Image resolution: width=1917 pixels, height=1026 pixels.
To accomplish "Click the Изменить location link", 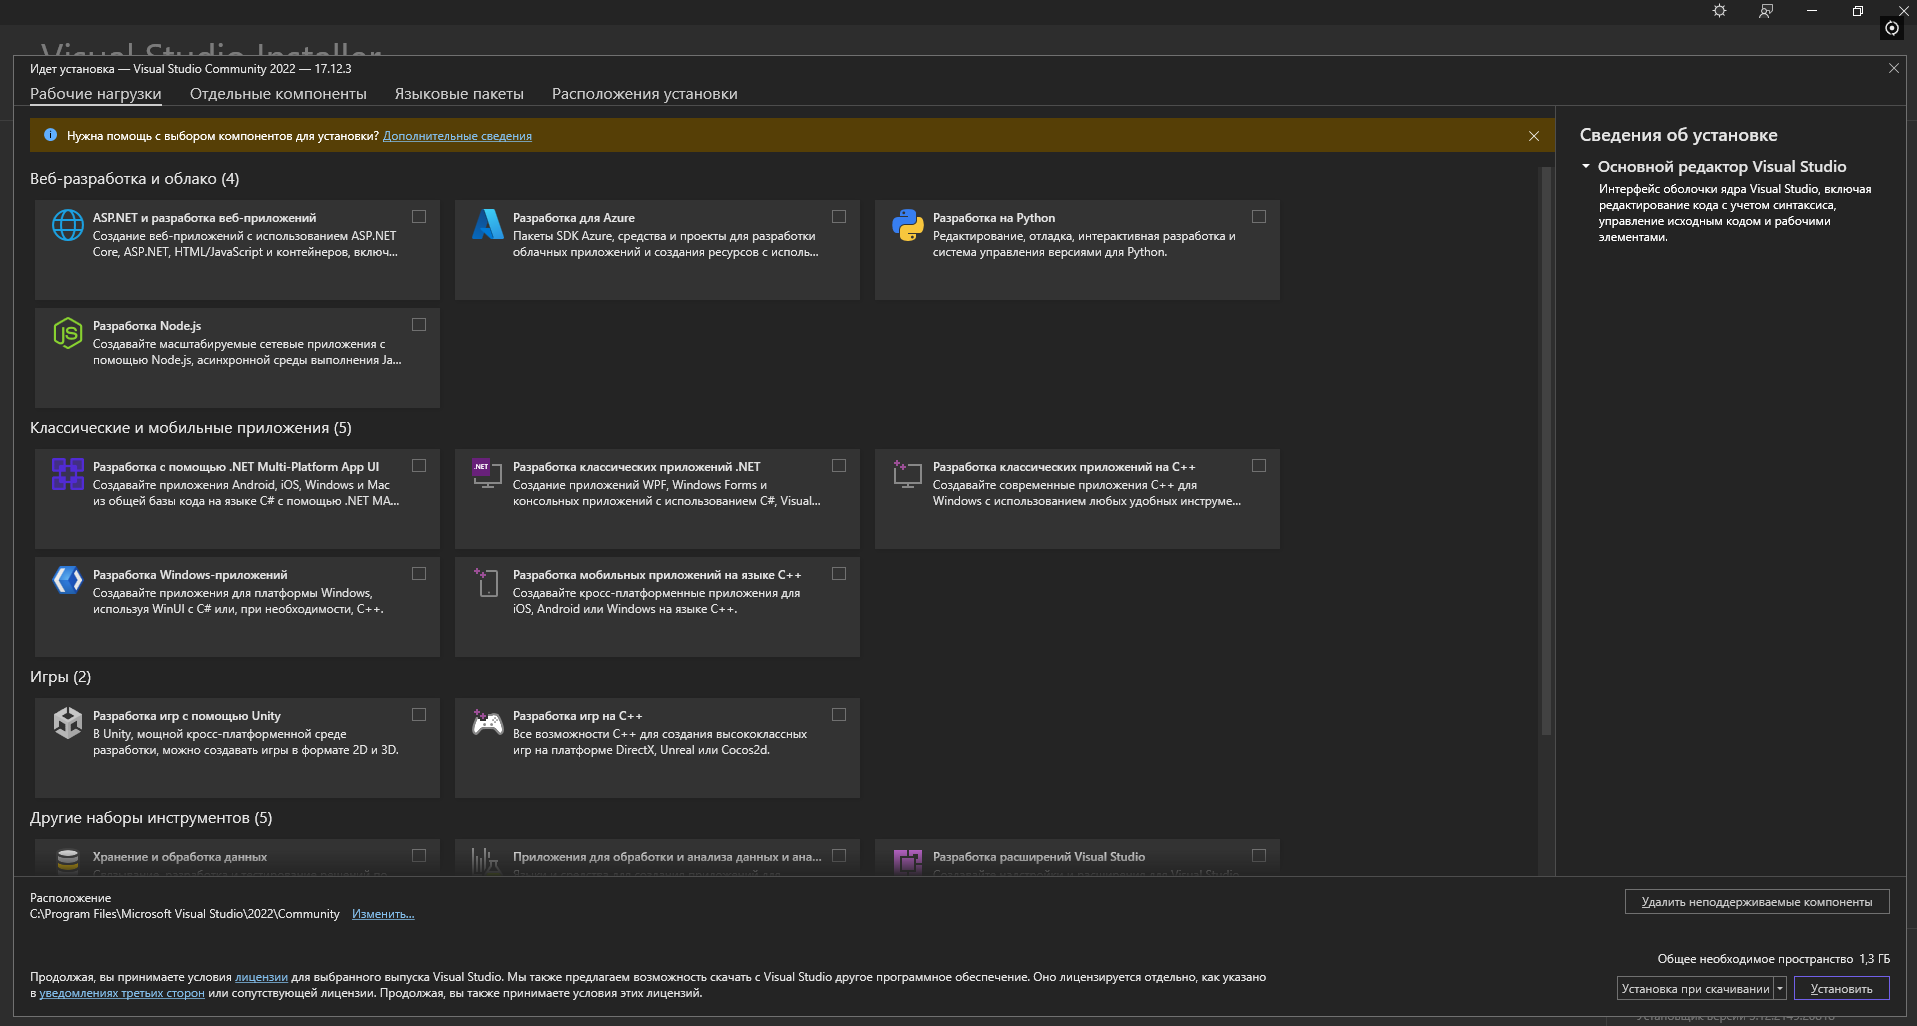I will coord(383,914).
